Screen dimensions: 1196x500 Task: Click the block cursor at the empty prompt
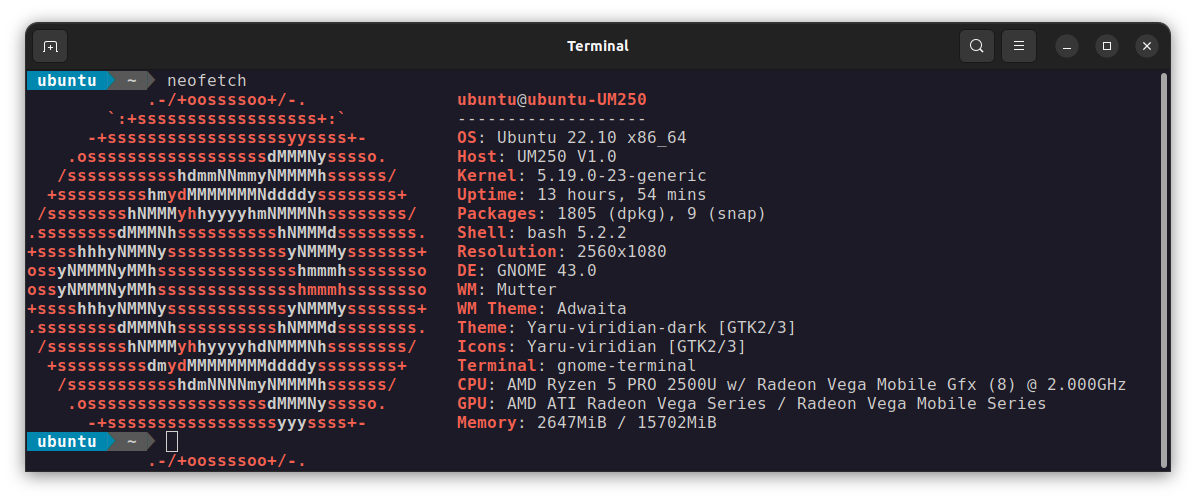tap(172, 441)
